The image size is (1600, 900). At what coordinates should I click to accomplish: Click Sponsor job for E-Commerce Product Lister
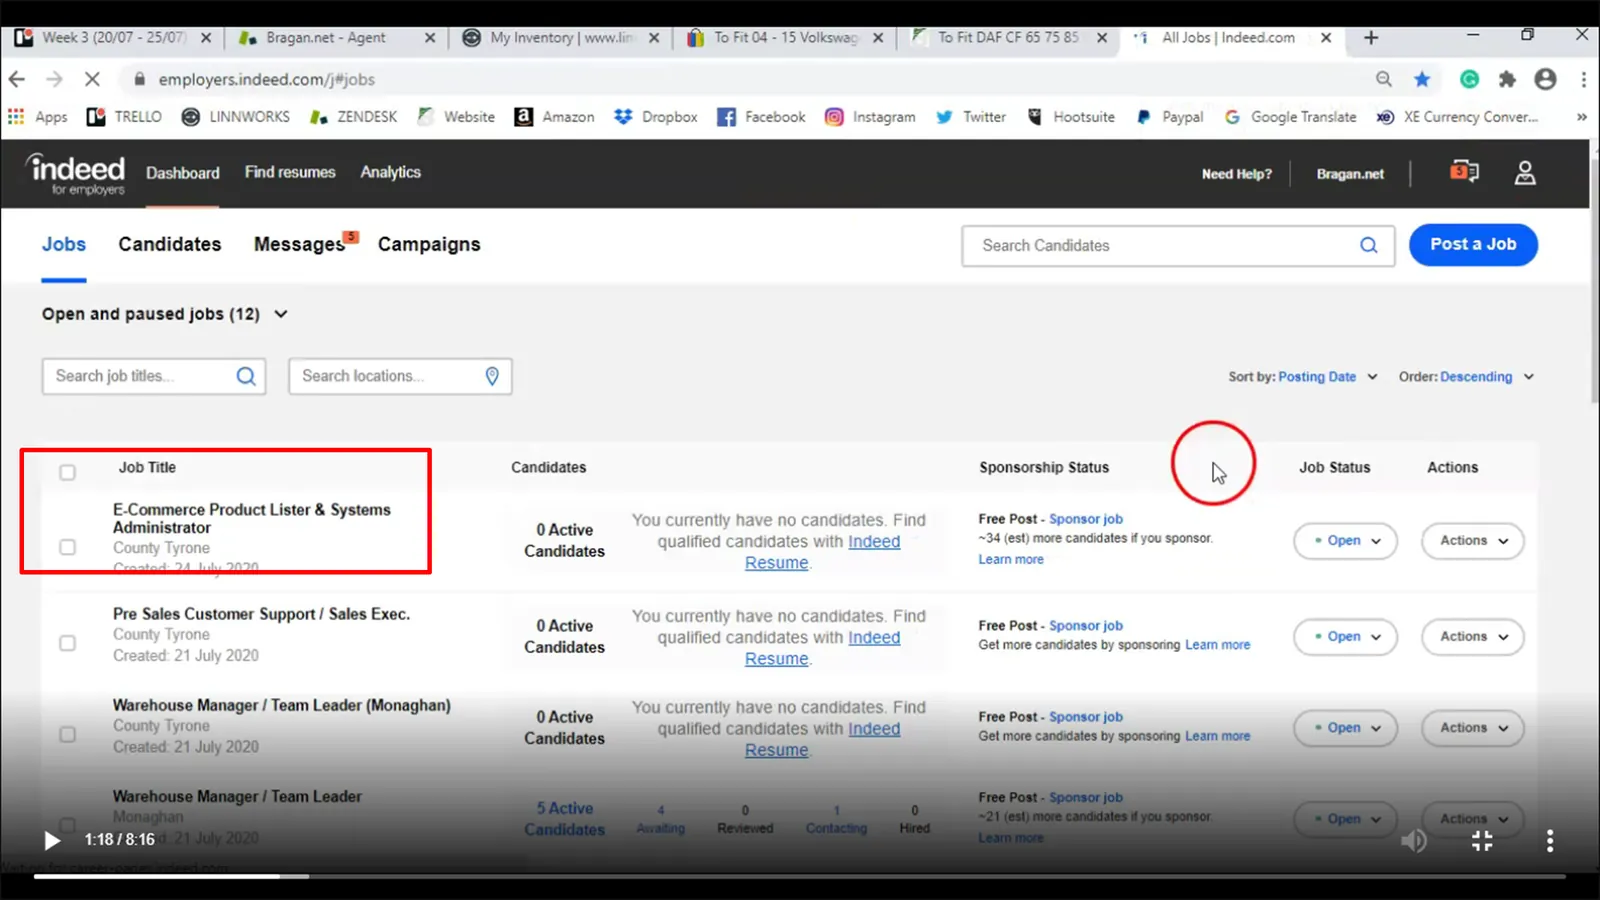(1086, 519)
